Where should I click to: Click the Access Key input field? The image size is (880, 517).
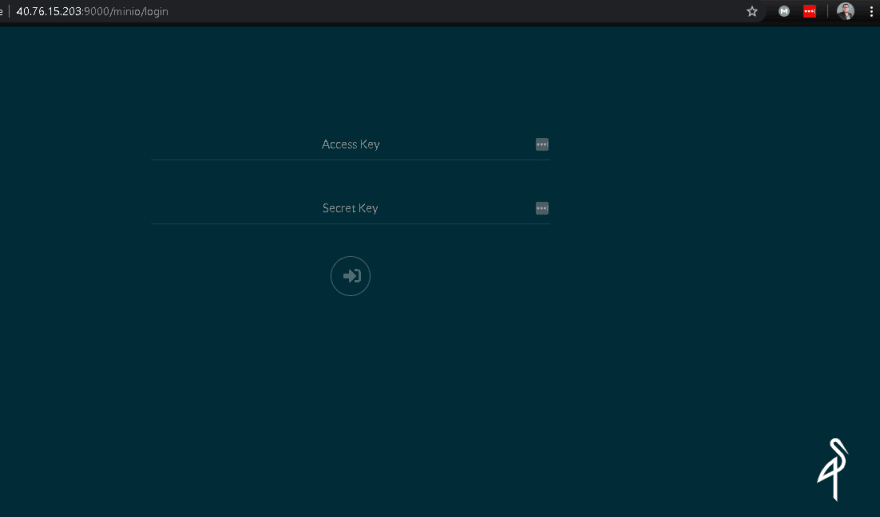click(x=350, y=145)
